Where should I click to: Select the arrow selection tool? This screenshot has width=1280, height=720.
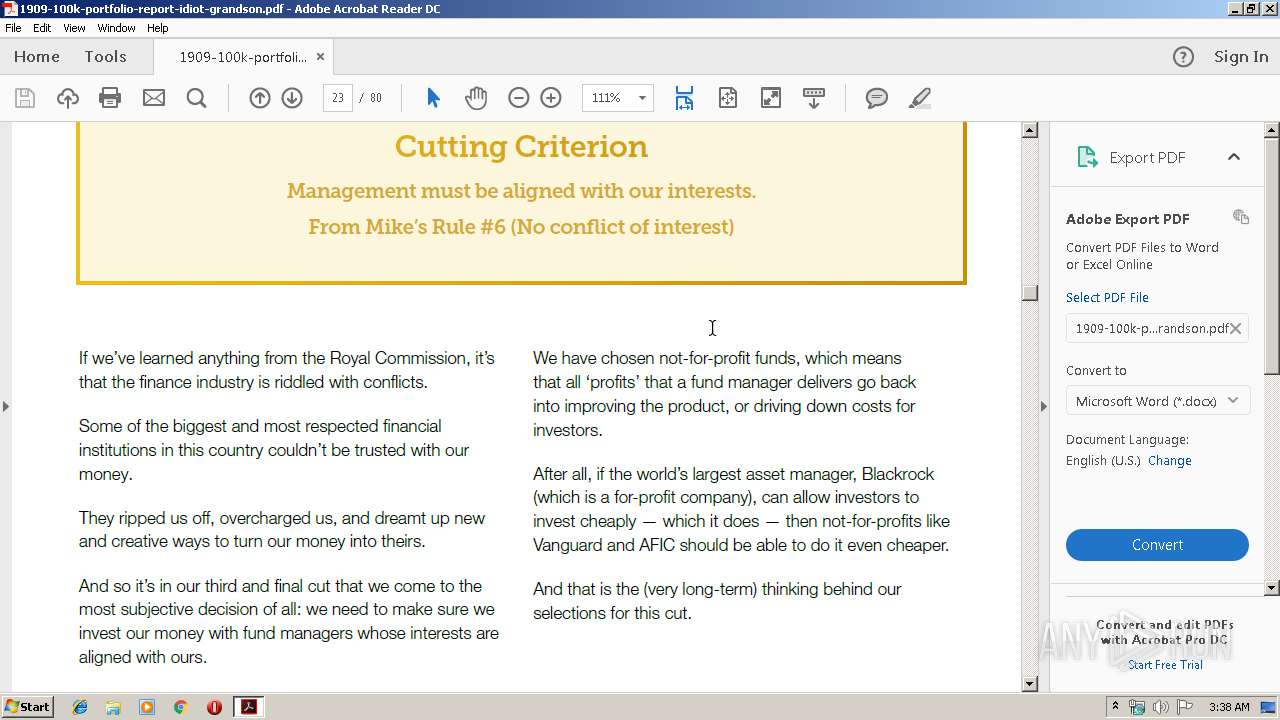pyautogui.click(x=433, y=98)
